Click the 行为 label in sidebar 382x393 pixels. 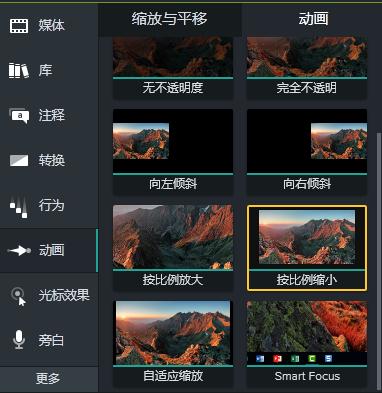point(51,205)
